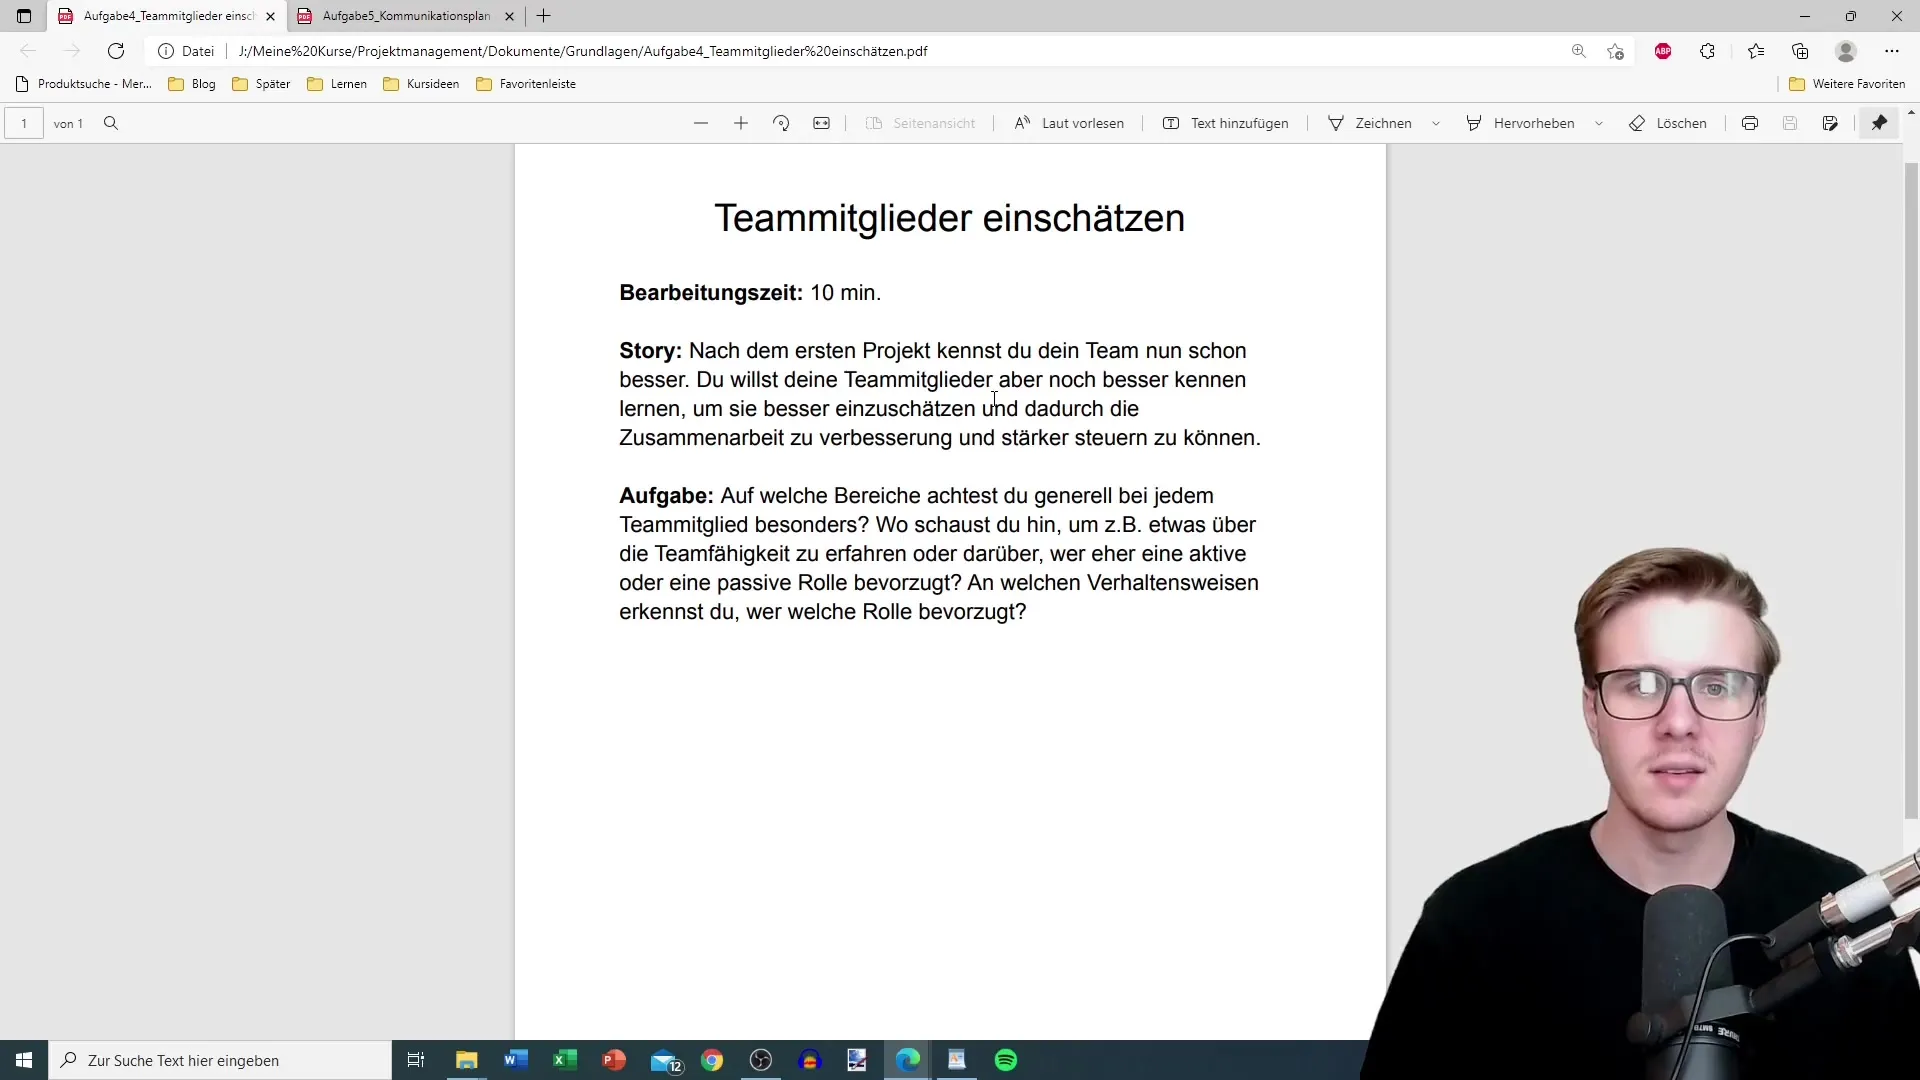The image size is (1920, 1080).
Task: Zoom out the PDF with minus icon
Action: [x=701, y=123]
